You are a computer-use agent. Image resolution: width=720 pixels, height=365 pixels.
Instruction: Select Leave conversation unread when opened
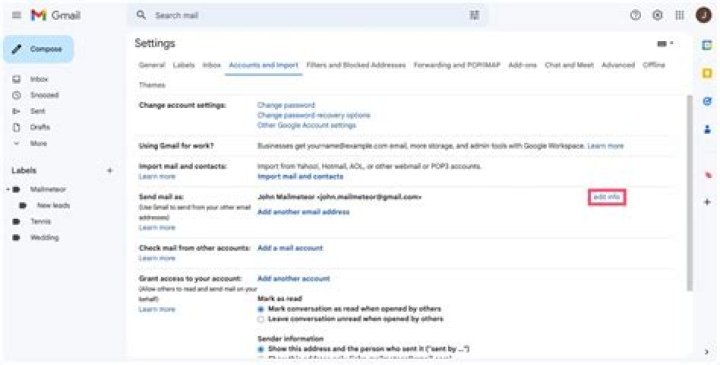click(x=261, y=320)
